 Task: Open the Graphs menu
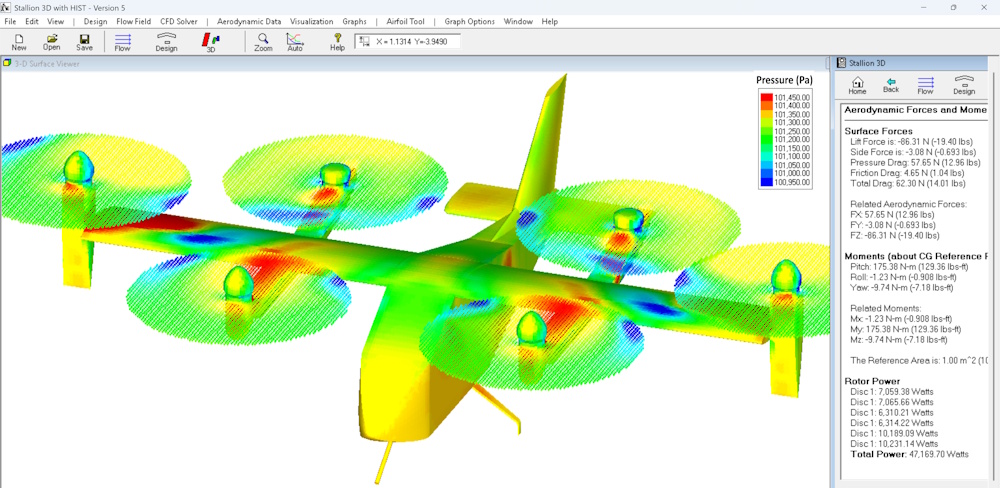click(x=355, y=21)
